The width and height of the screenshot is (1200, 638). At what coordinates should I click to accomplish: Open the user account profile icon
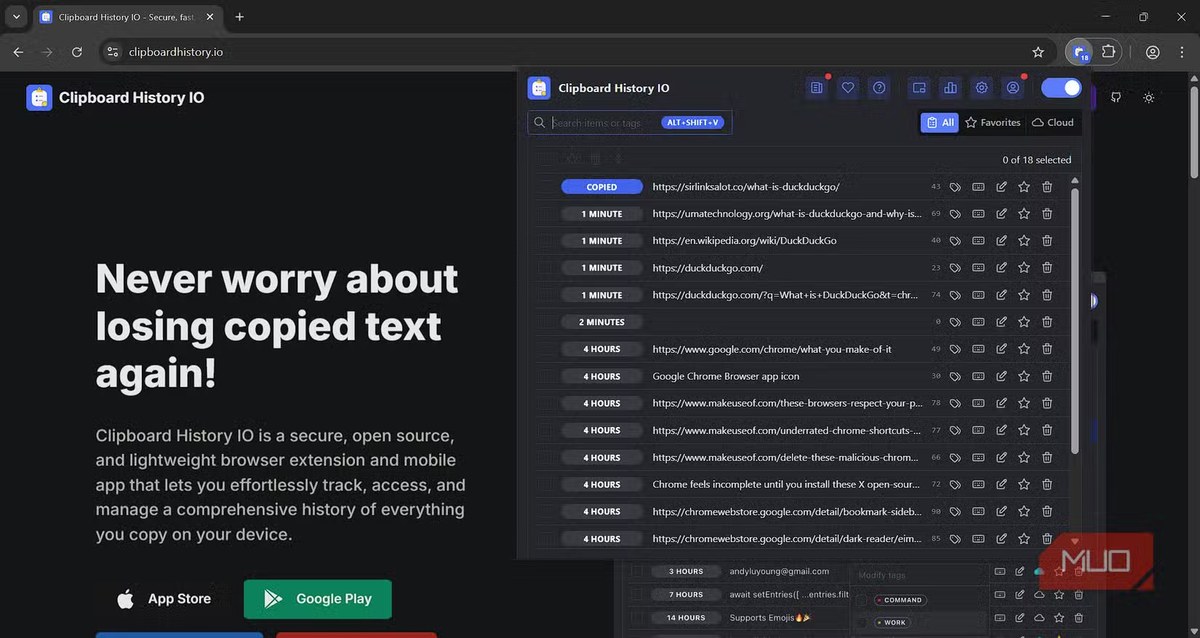(x=1013, y=88)
